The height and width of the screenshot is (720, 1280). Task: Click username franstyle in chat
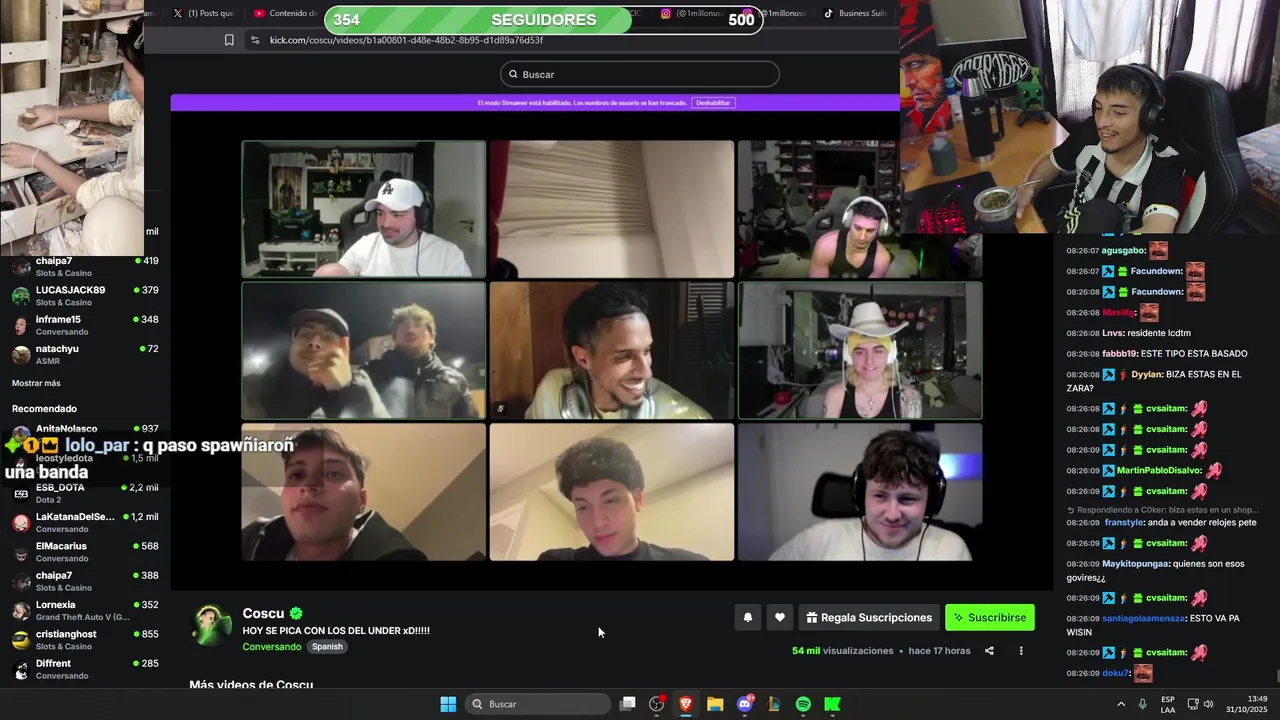point(1123,523)
